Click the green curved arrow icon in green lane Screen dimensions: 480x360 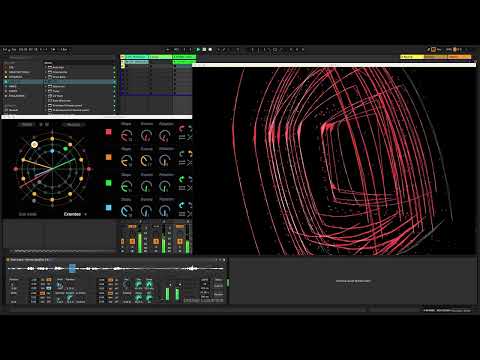(182, 179)
